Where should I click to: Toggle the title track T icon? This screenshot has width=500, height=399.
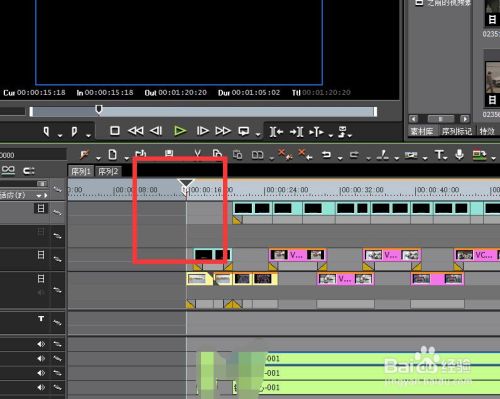click(41, 319)
